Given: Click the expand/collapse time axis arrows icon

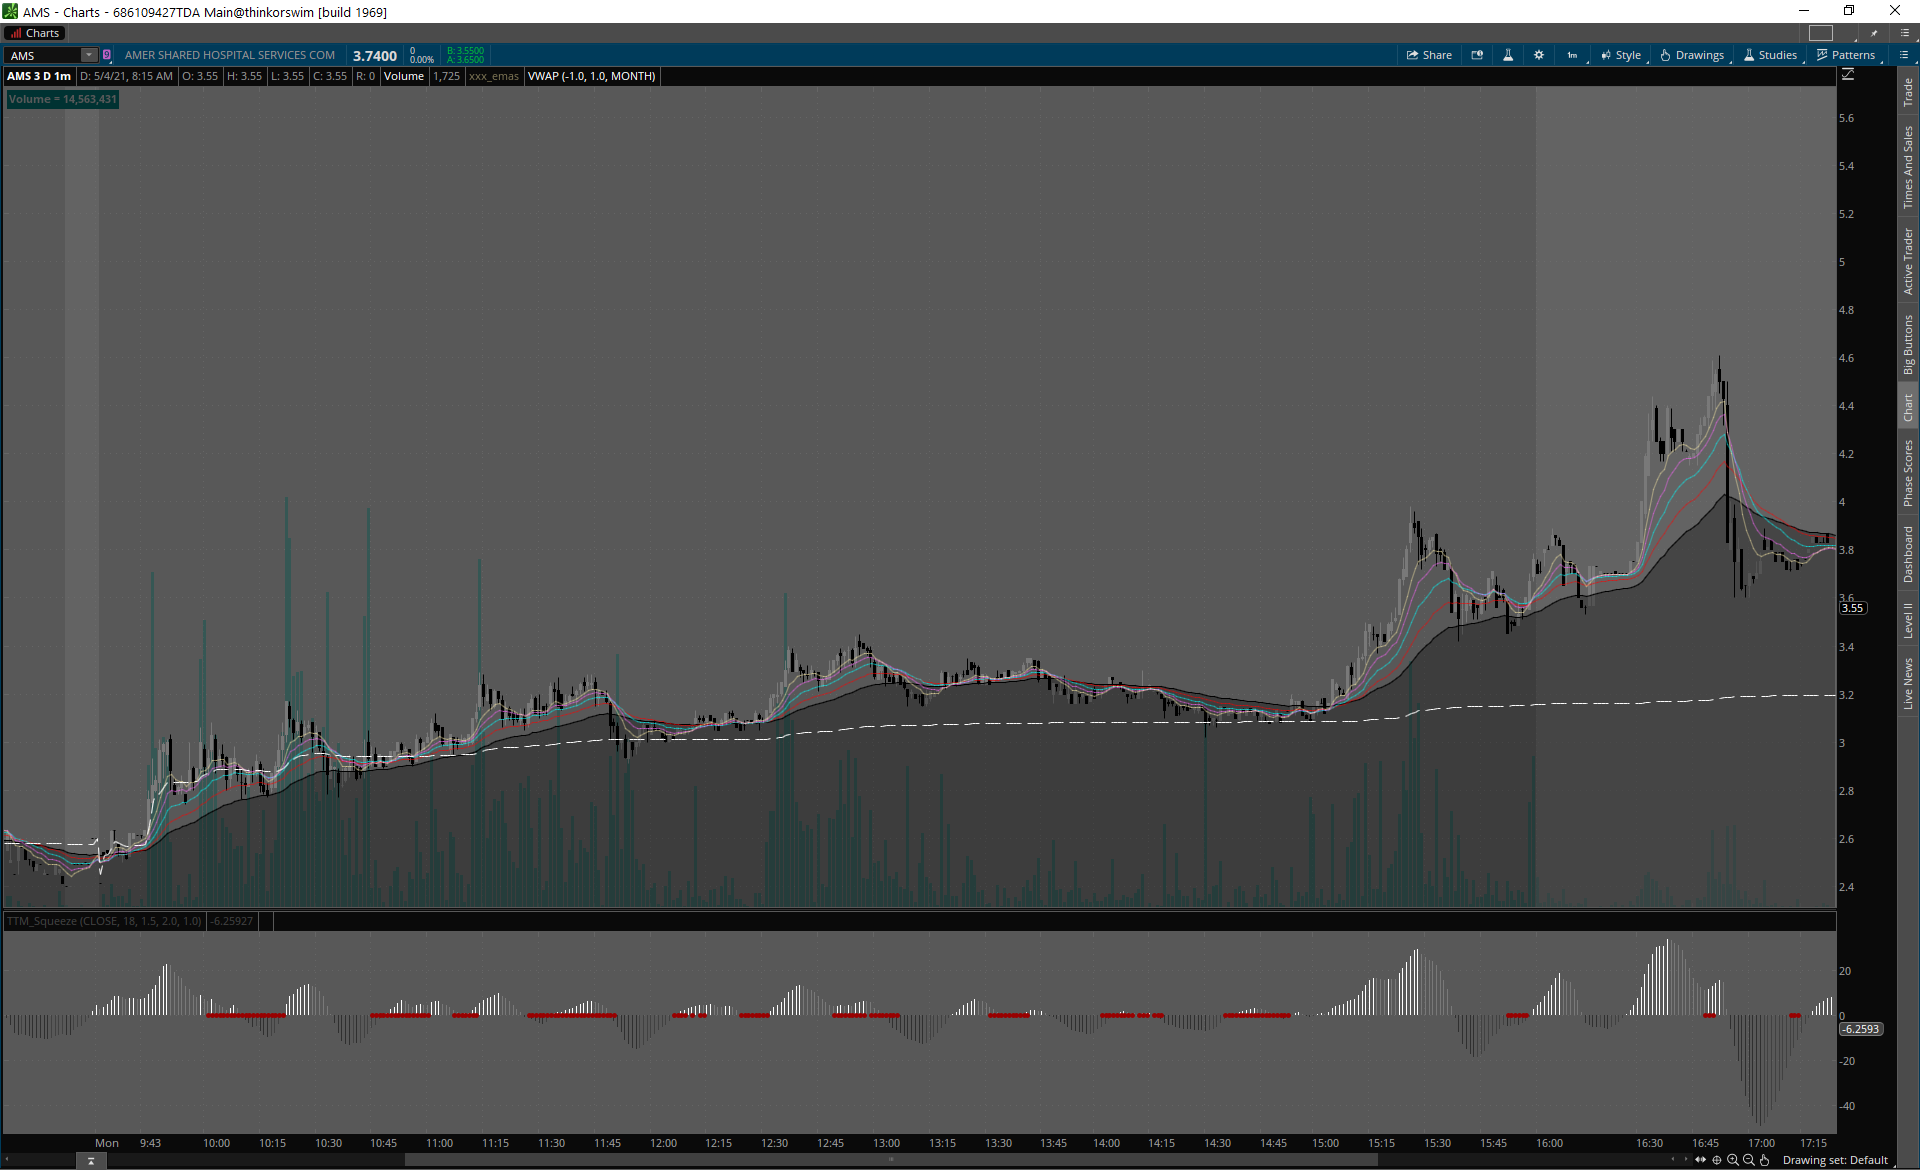Looking at the screenshot, I should [1700, 1160].
